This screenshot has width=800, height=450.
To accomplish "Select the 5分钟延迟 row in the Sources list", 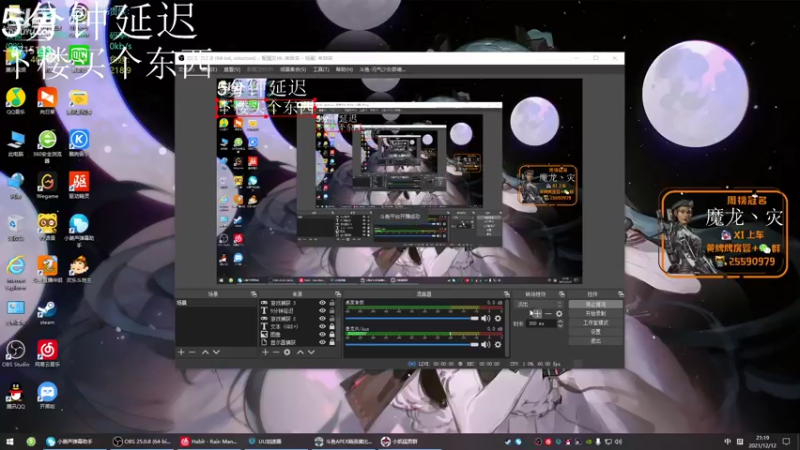I will point(298,310).
